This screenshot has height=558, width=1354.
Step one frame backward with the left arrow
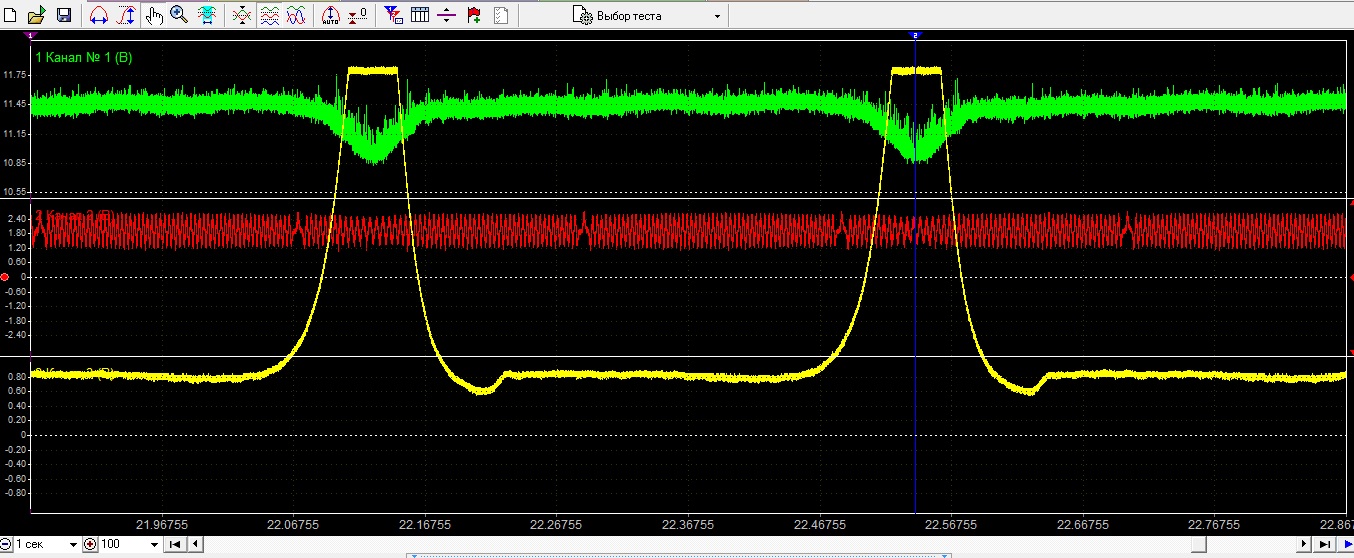click(195, 544)
